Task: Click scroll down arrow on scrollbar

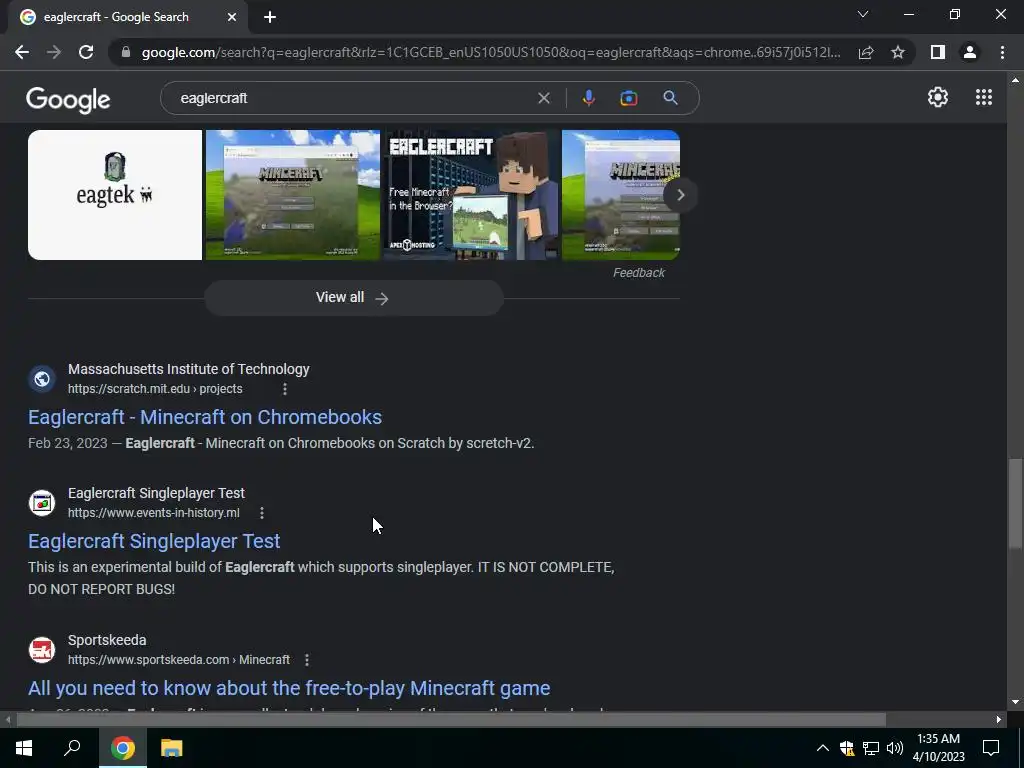Action: click(x=1015, y=703)
